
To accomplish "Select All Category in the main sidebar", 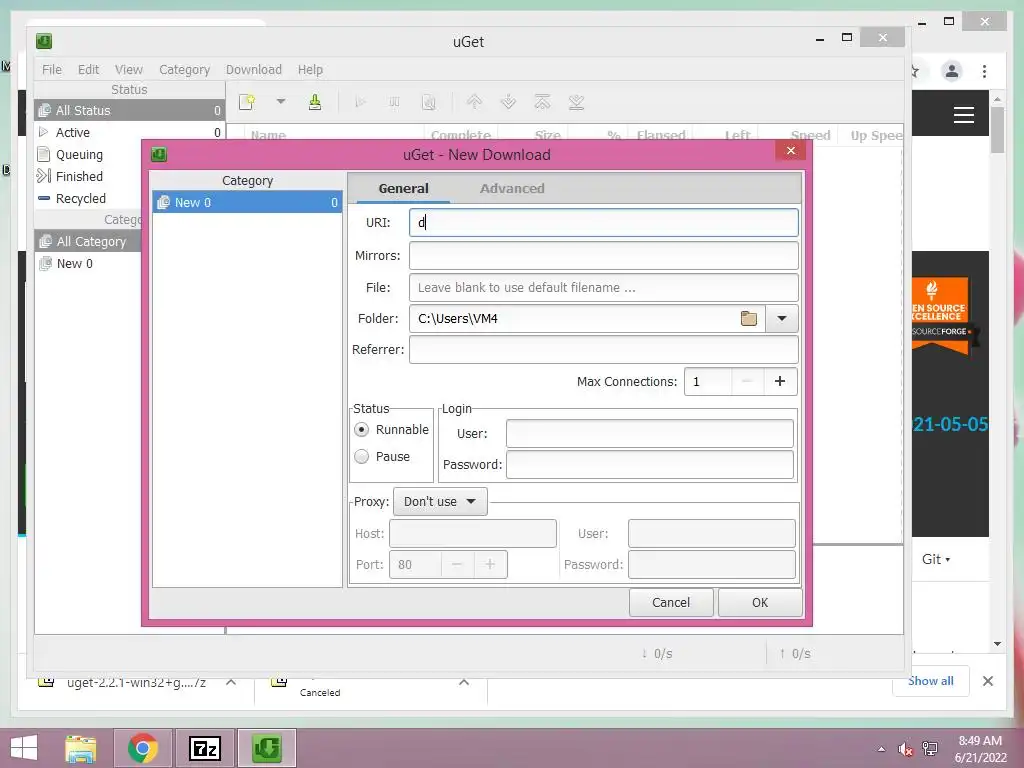I will 88,242.
